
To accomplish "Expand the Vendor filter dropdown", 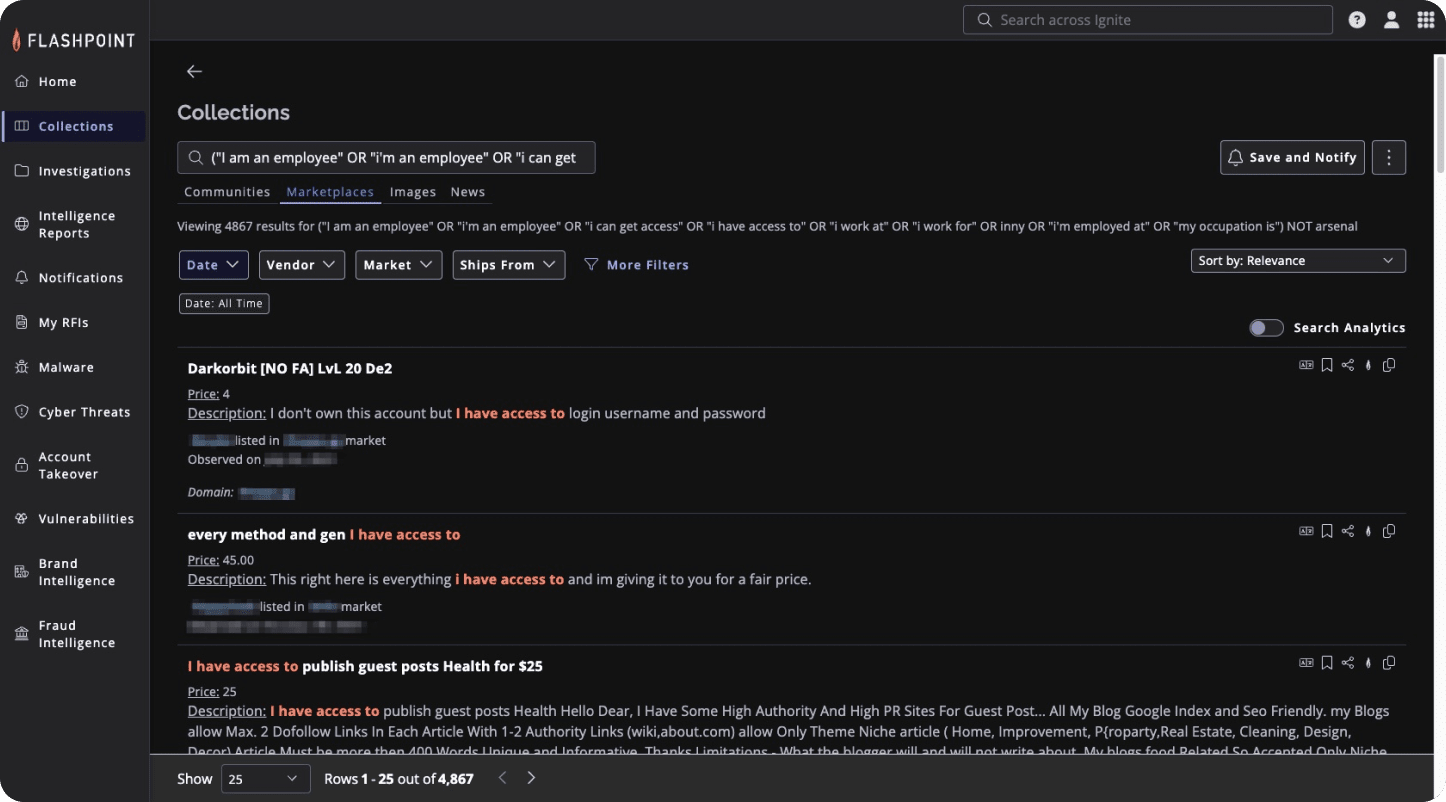I will 302,265.
